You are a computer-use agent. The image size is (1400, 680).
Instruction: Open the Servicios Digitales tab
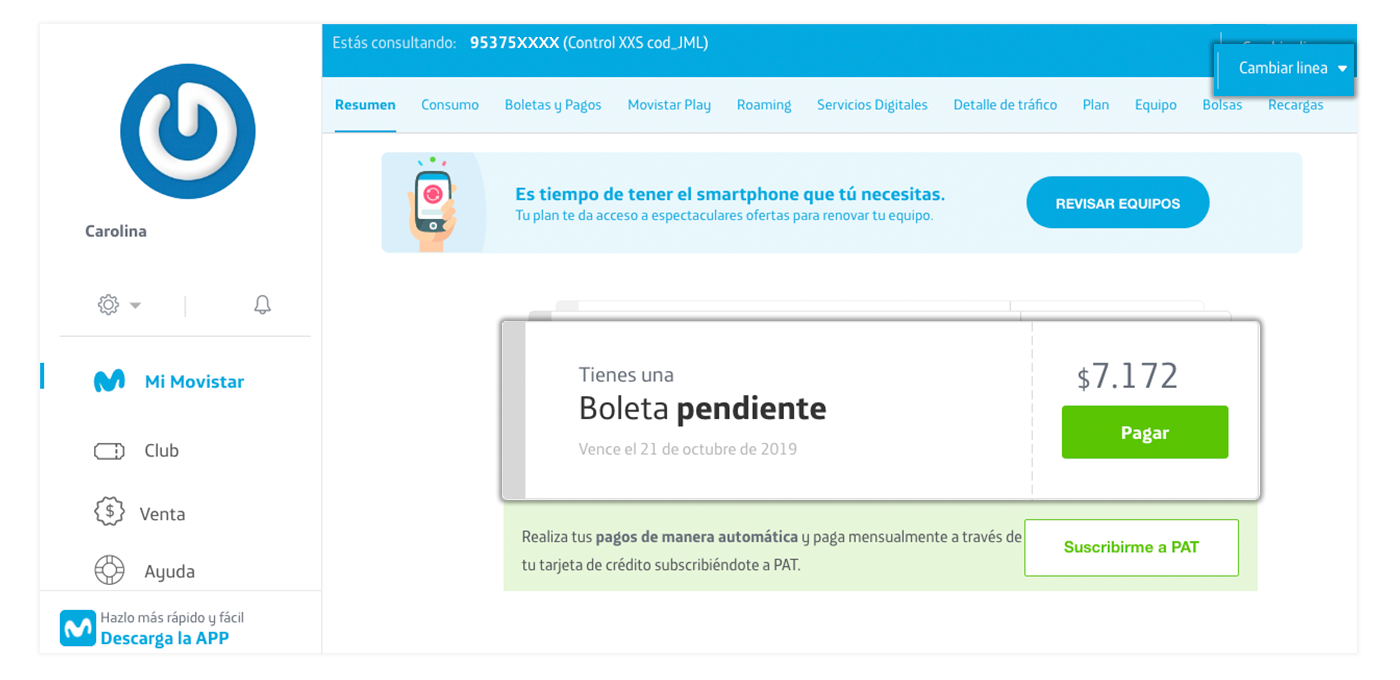[x=872, y=105]
